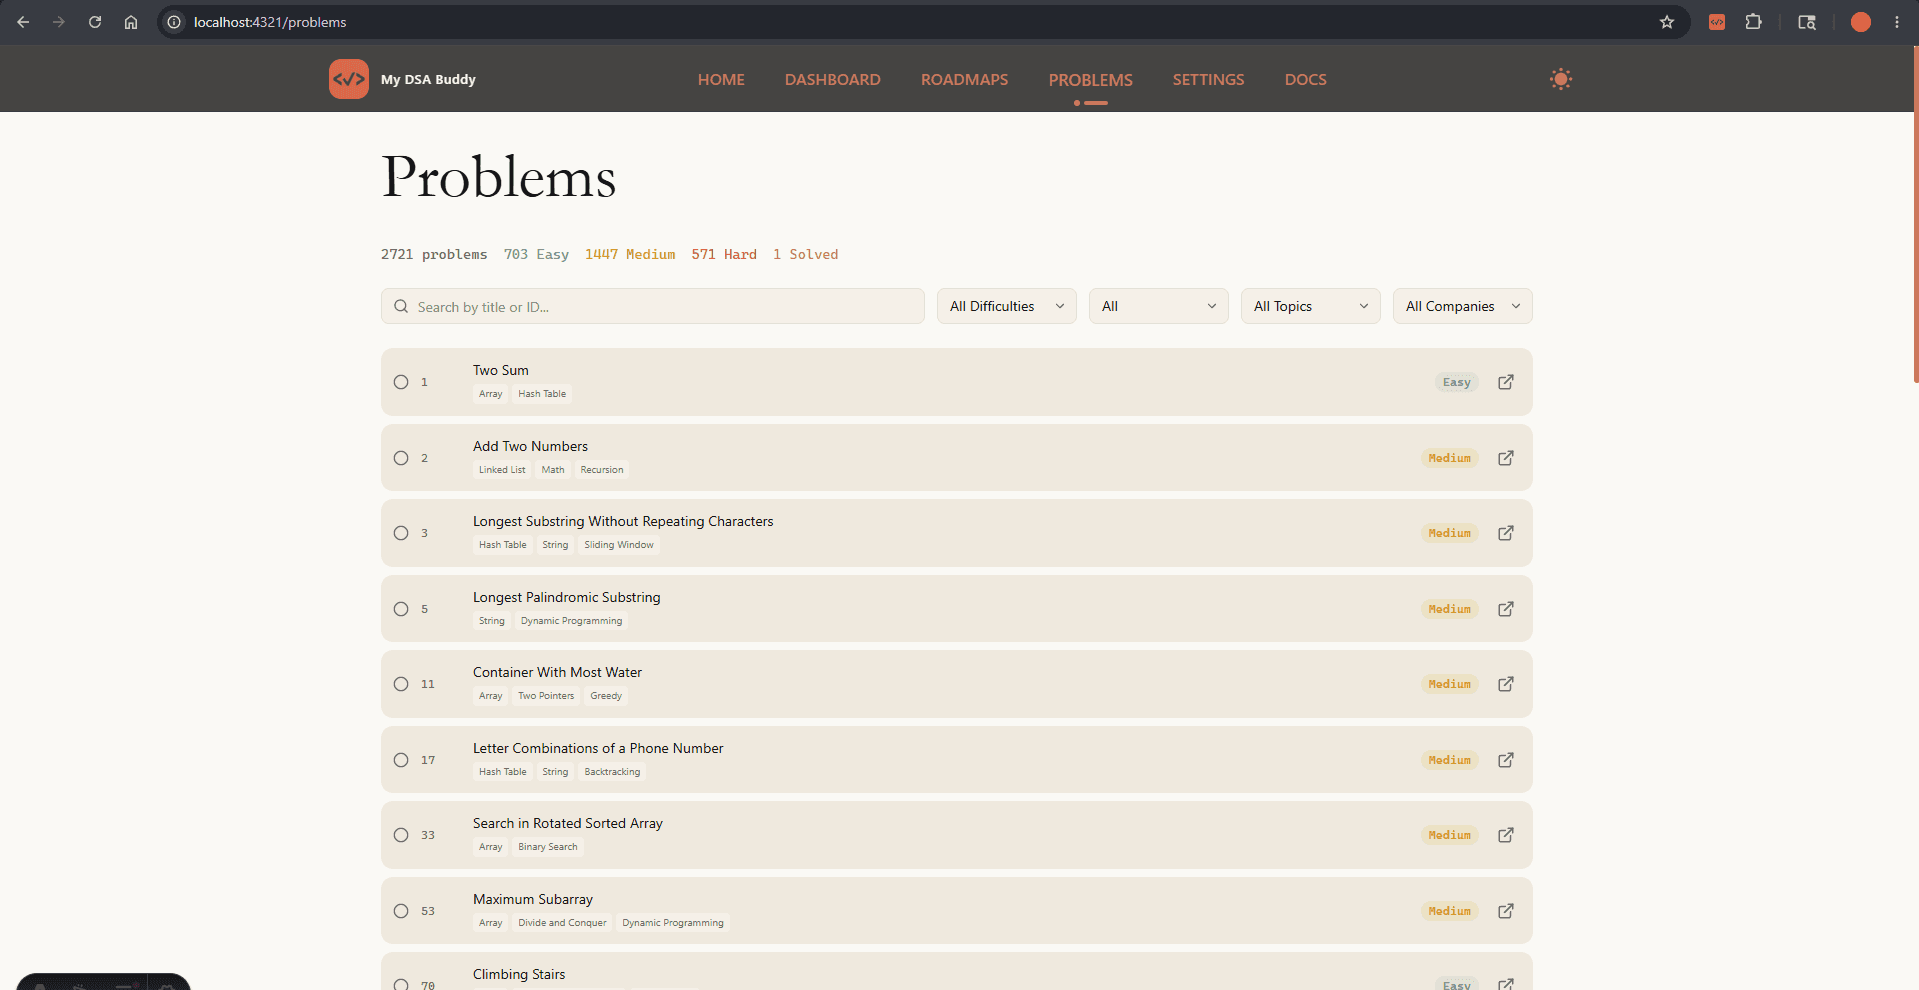Viewport: 1919px width, 990px height.
Task: Reload the page
Action: 95,22
